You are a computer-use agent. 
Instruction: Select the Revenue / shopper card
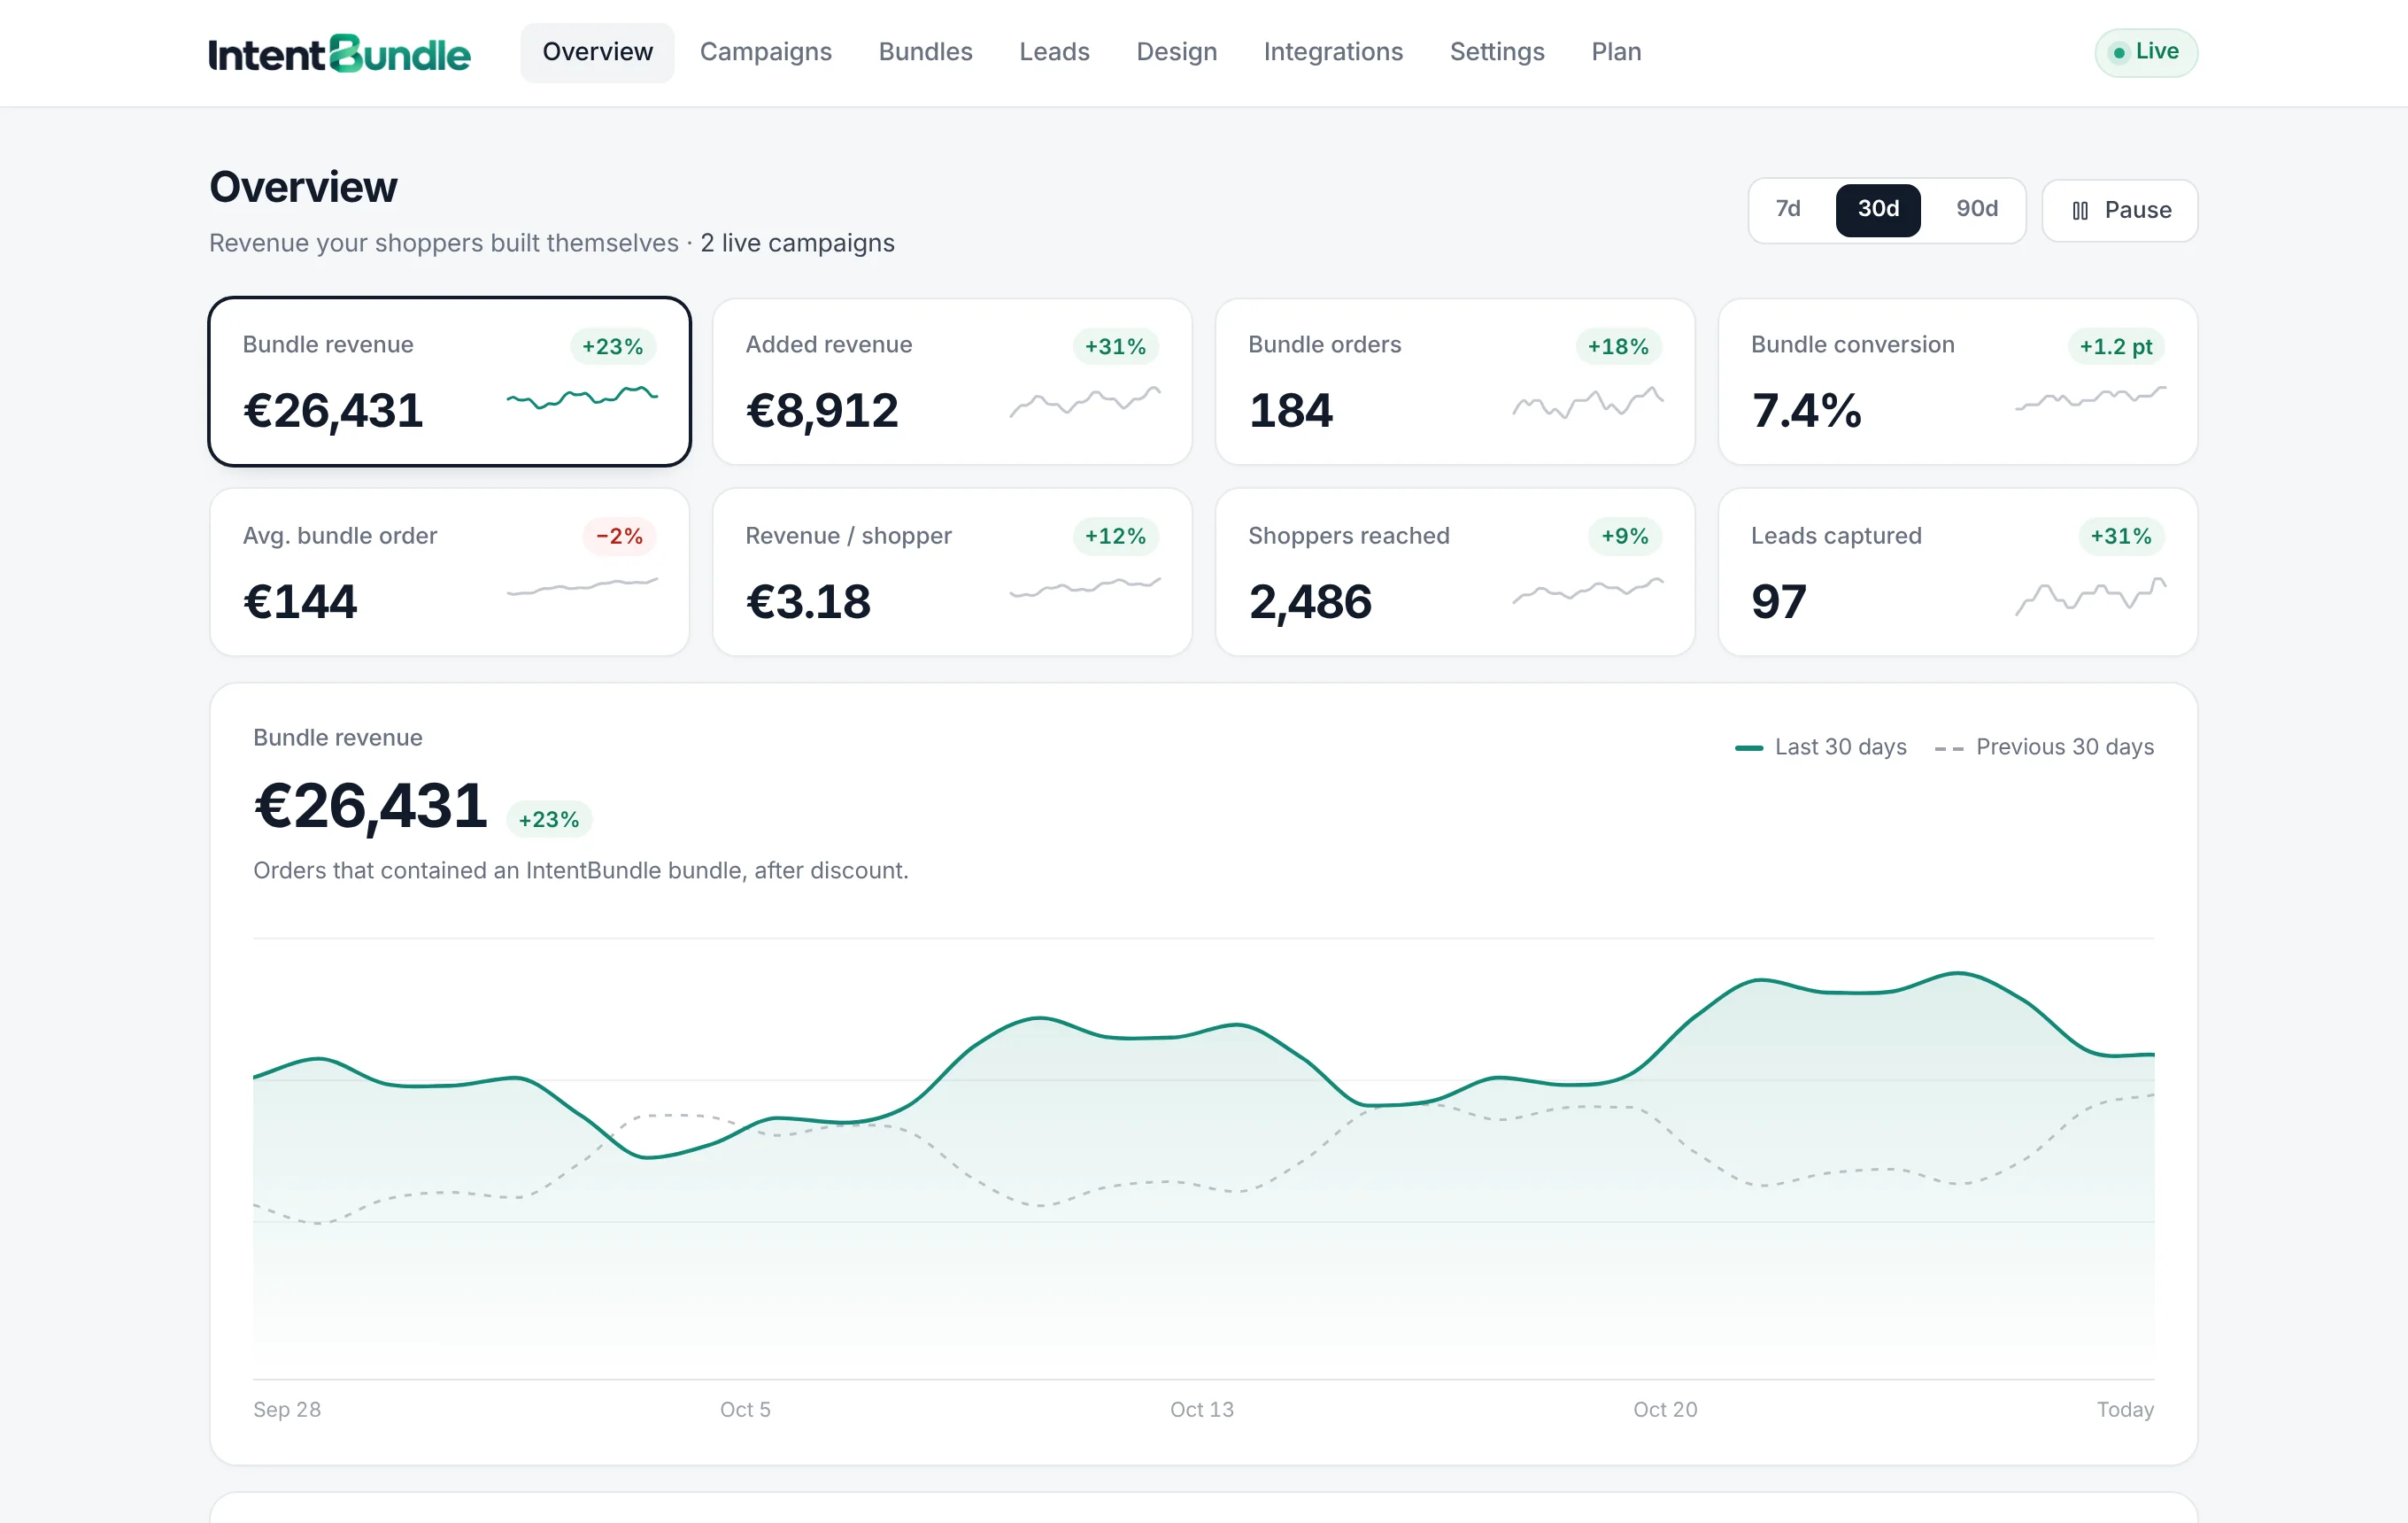point(952,572)
